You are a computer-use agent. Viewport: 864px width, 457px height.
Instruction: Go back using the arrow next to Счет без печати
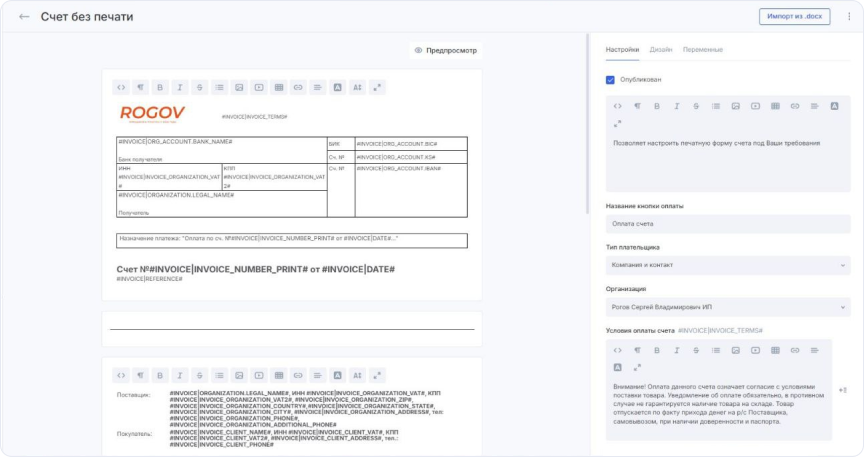pyautogui.click(x=24, y=17)
